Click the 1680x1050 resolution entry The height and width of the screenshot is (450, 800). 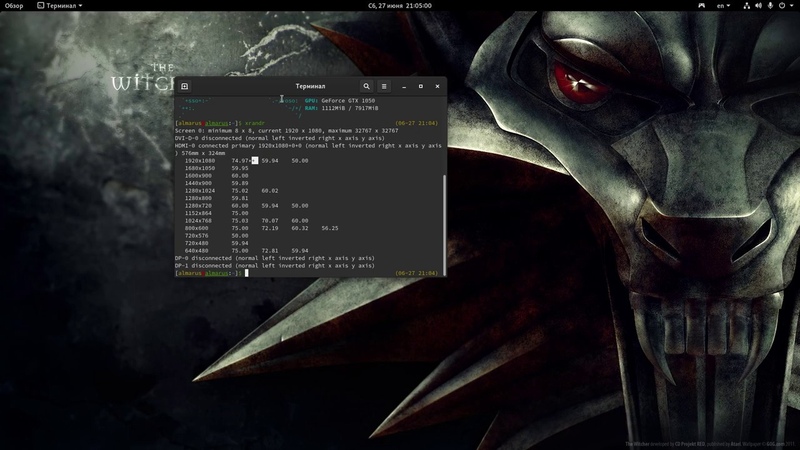coord(199,168)
